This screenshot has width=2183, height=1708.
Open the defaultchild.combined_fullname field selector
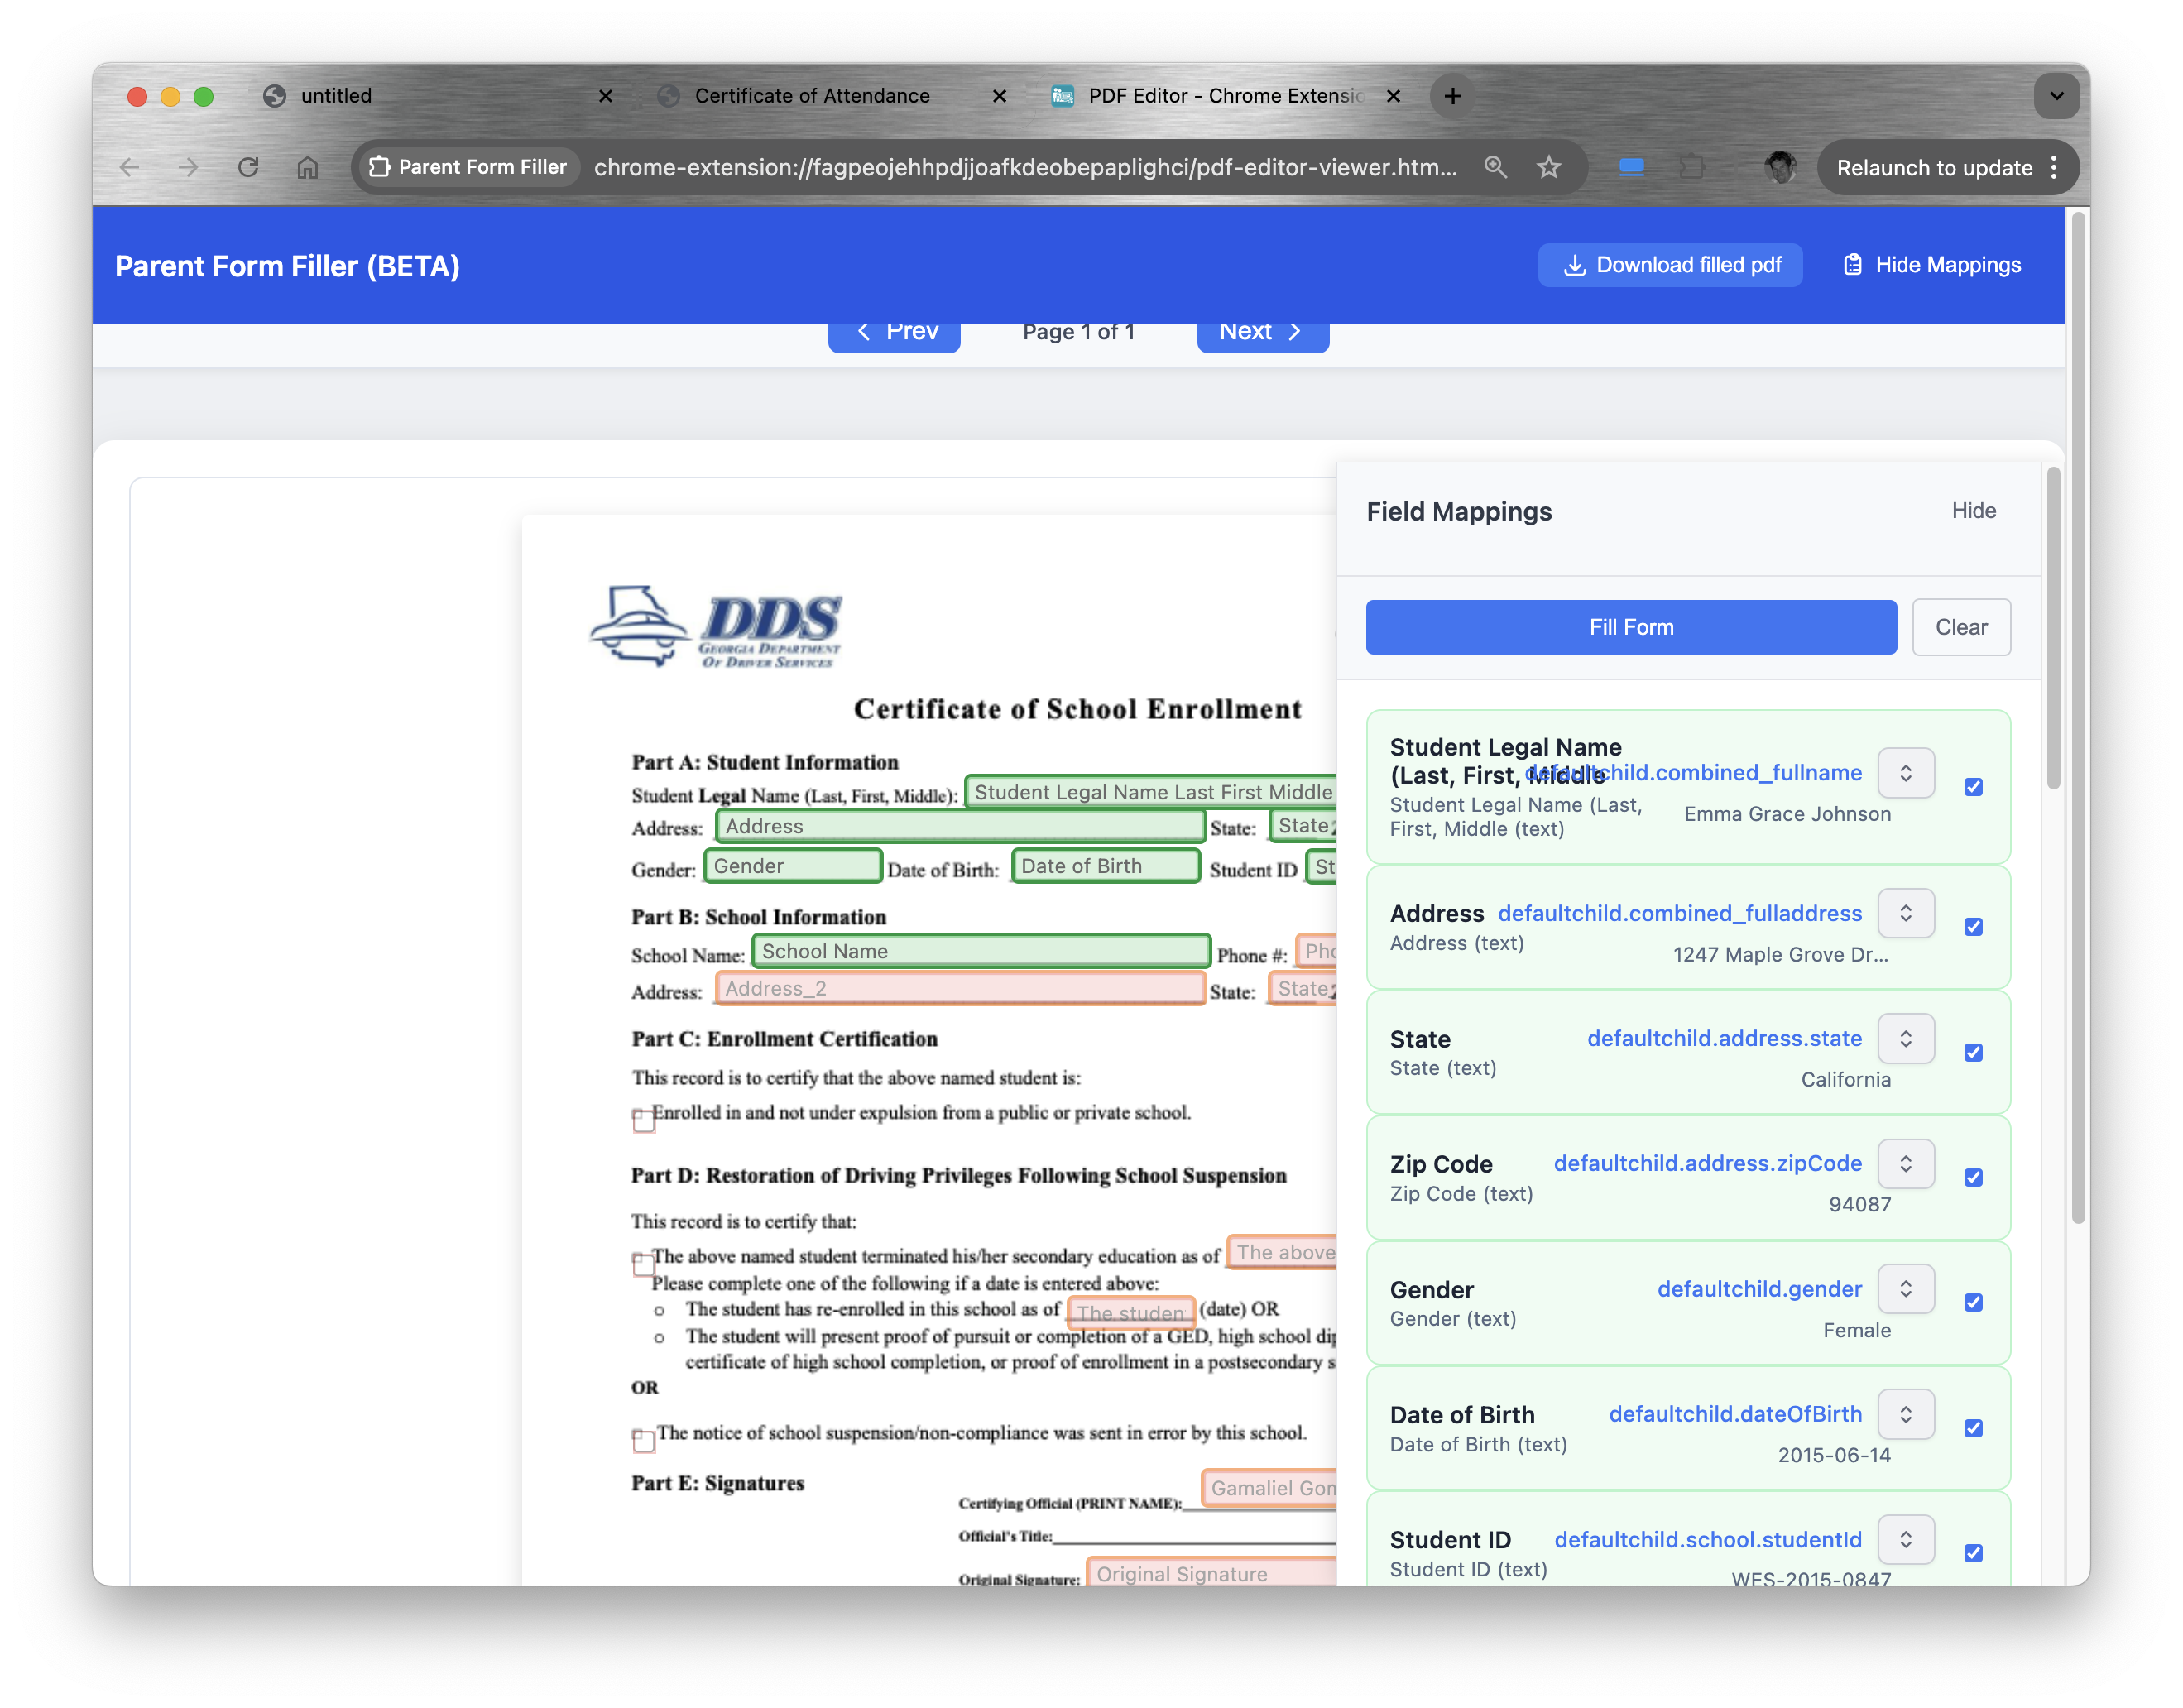point(1906,772)
